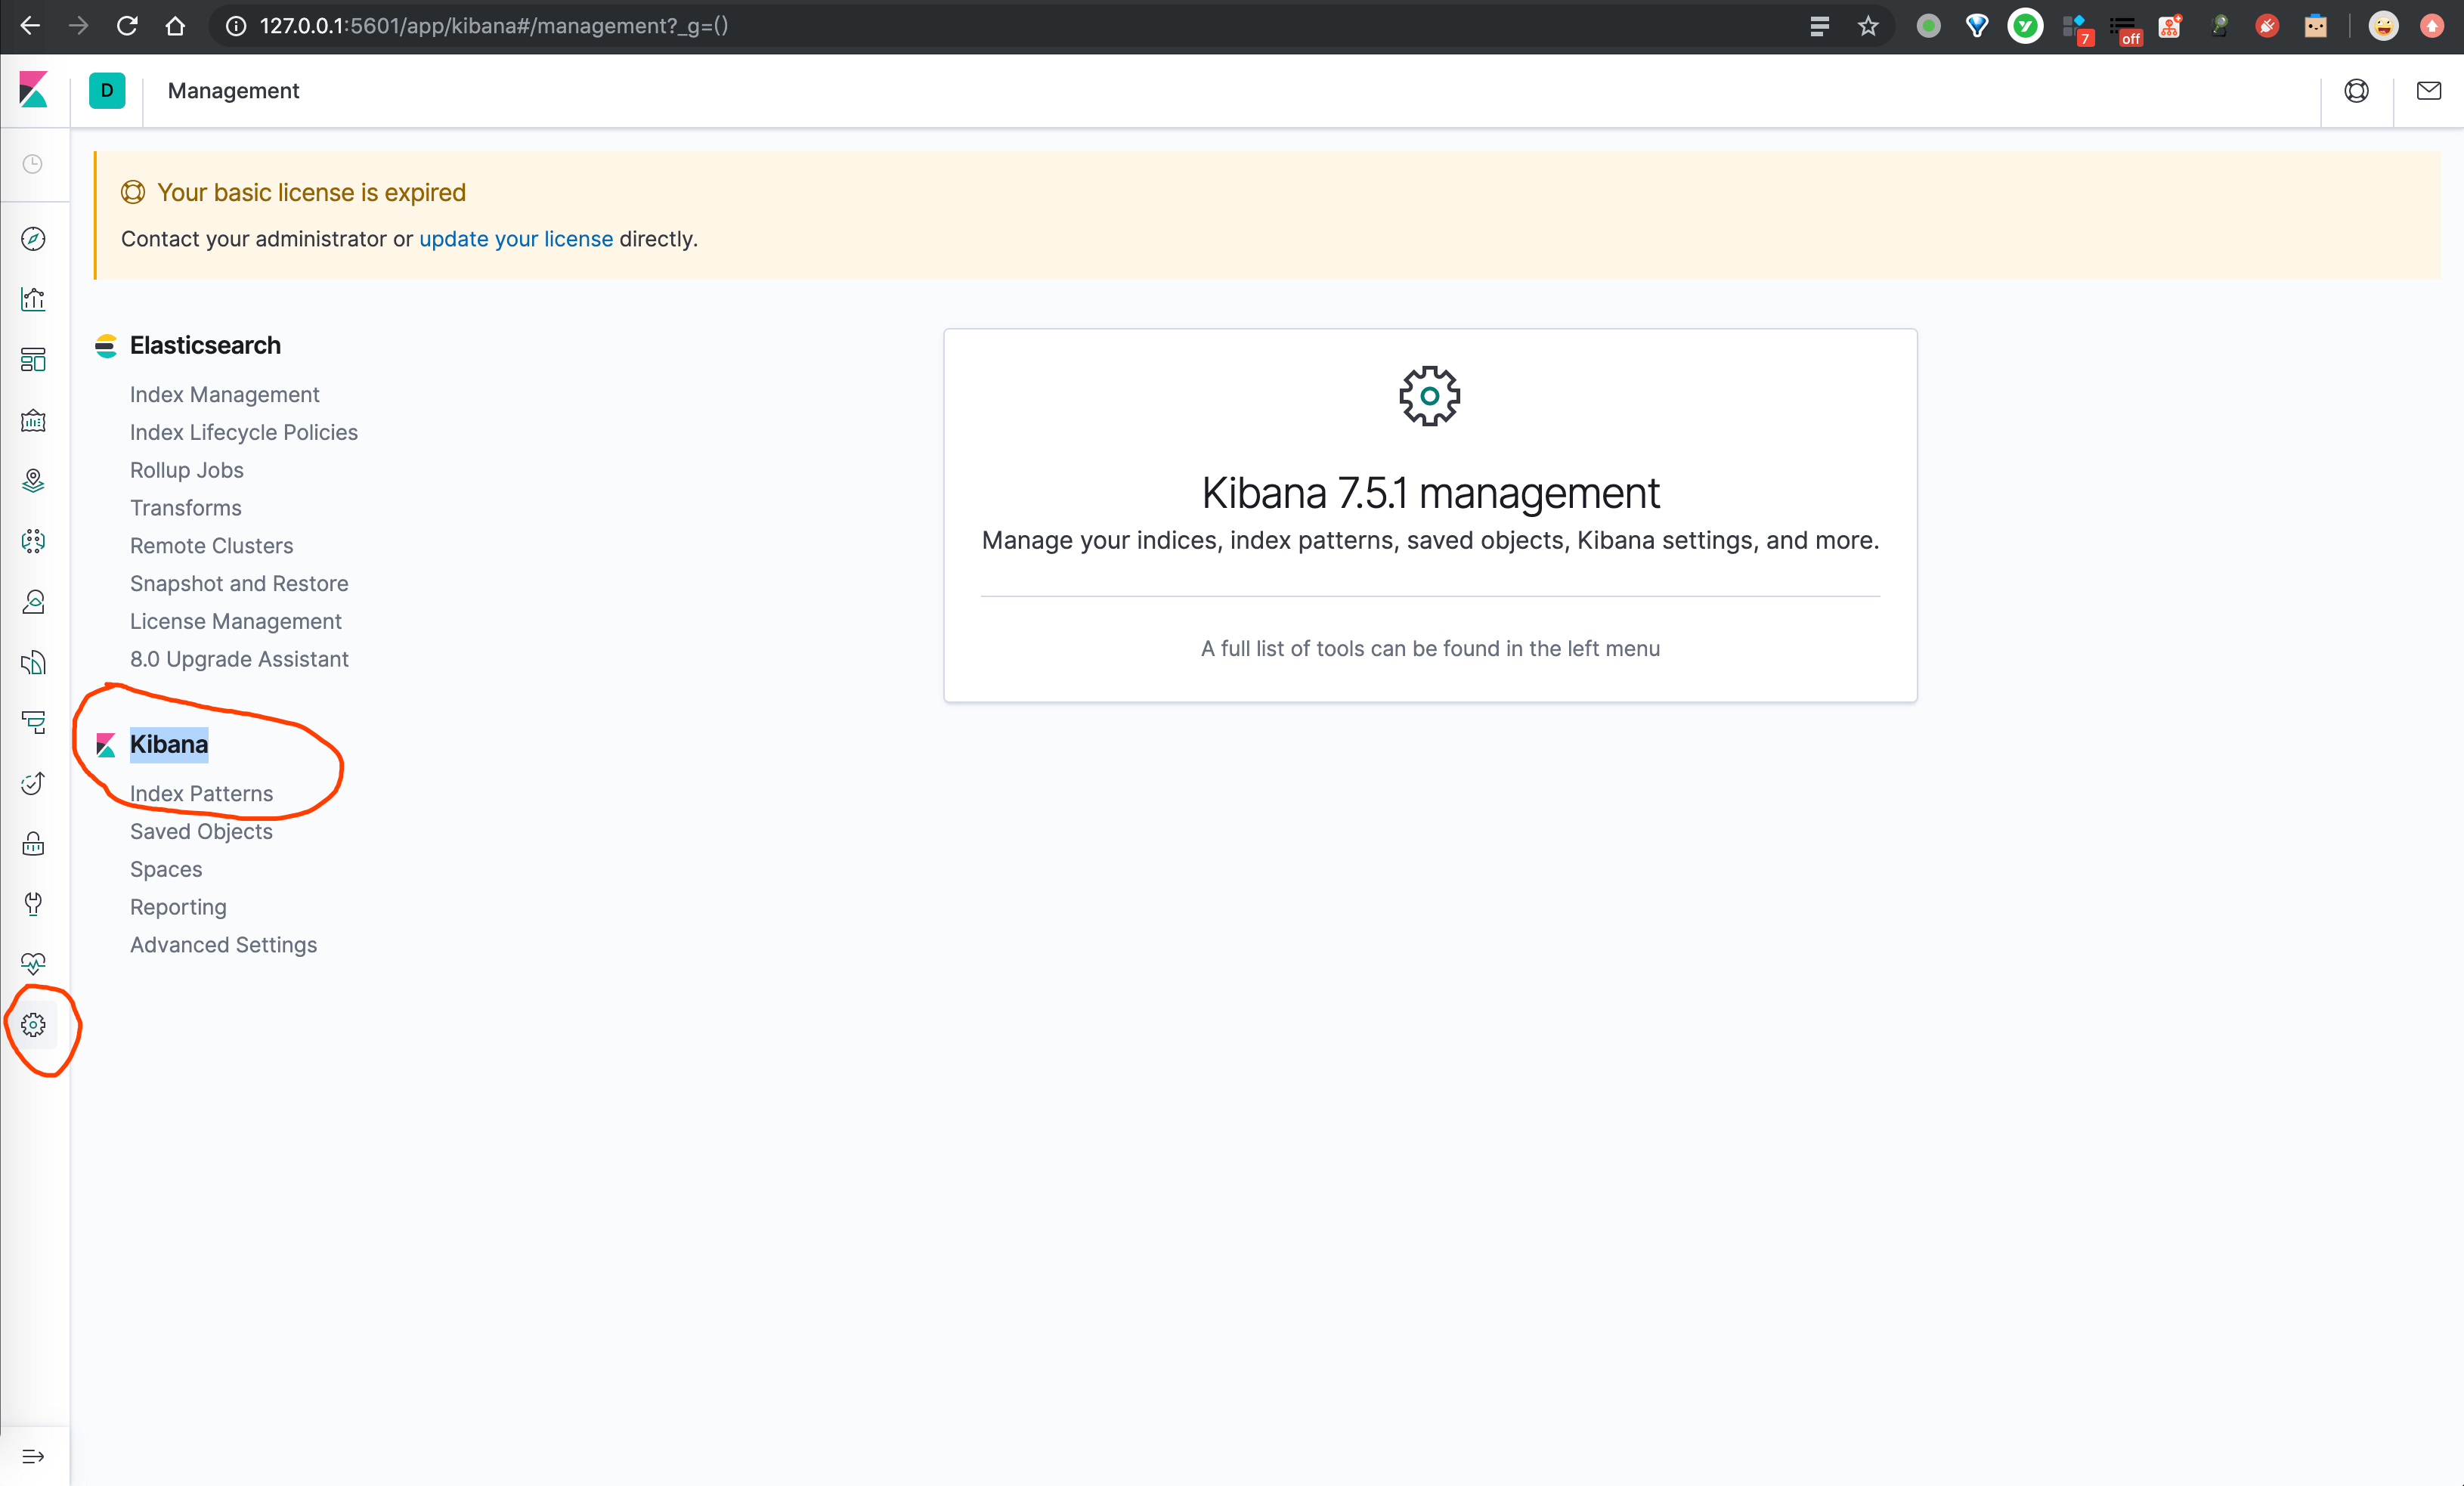Click the update your license link
The height and width of the screenshot is (1486, 2464).
[x=515, y=239]
